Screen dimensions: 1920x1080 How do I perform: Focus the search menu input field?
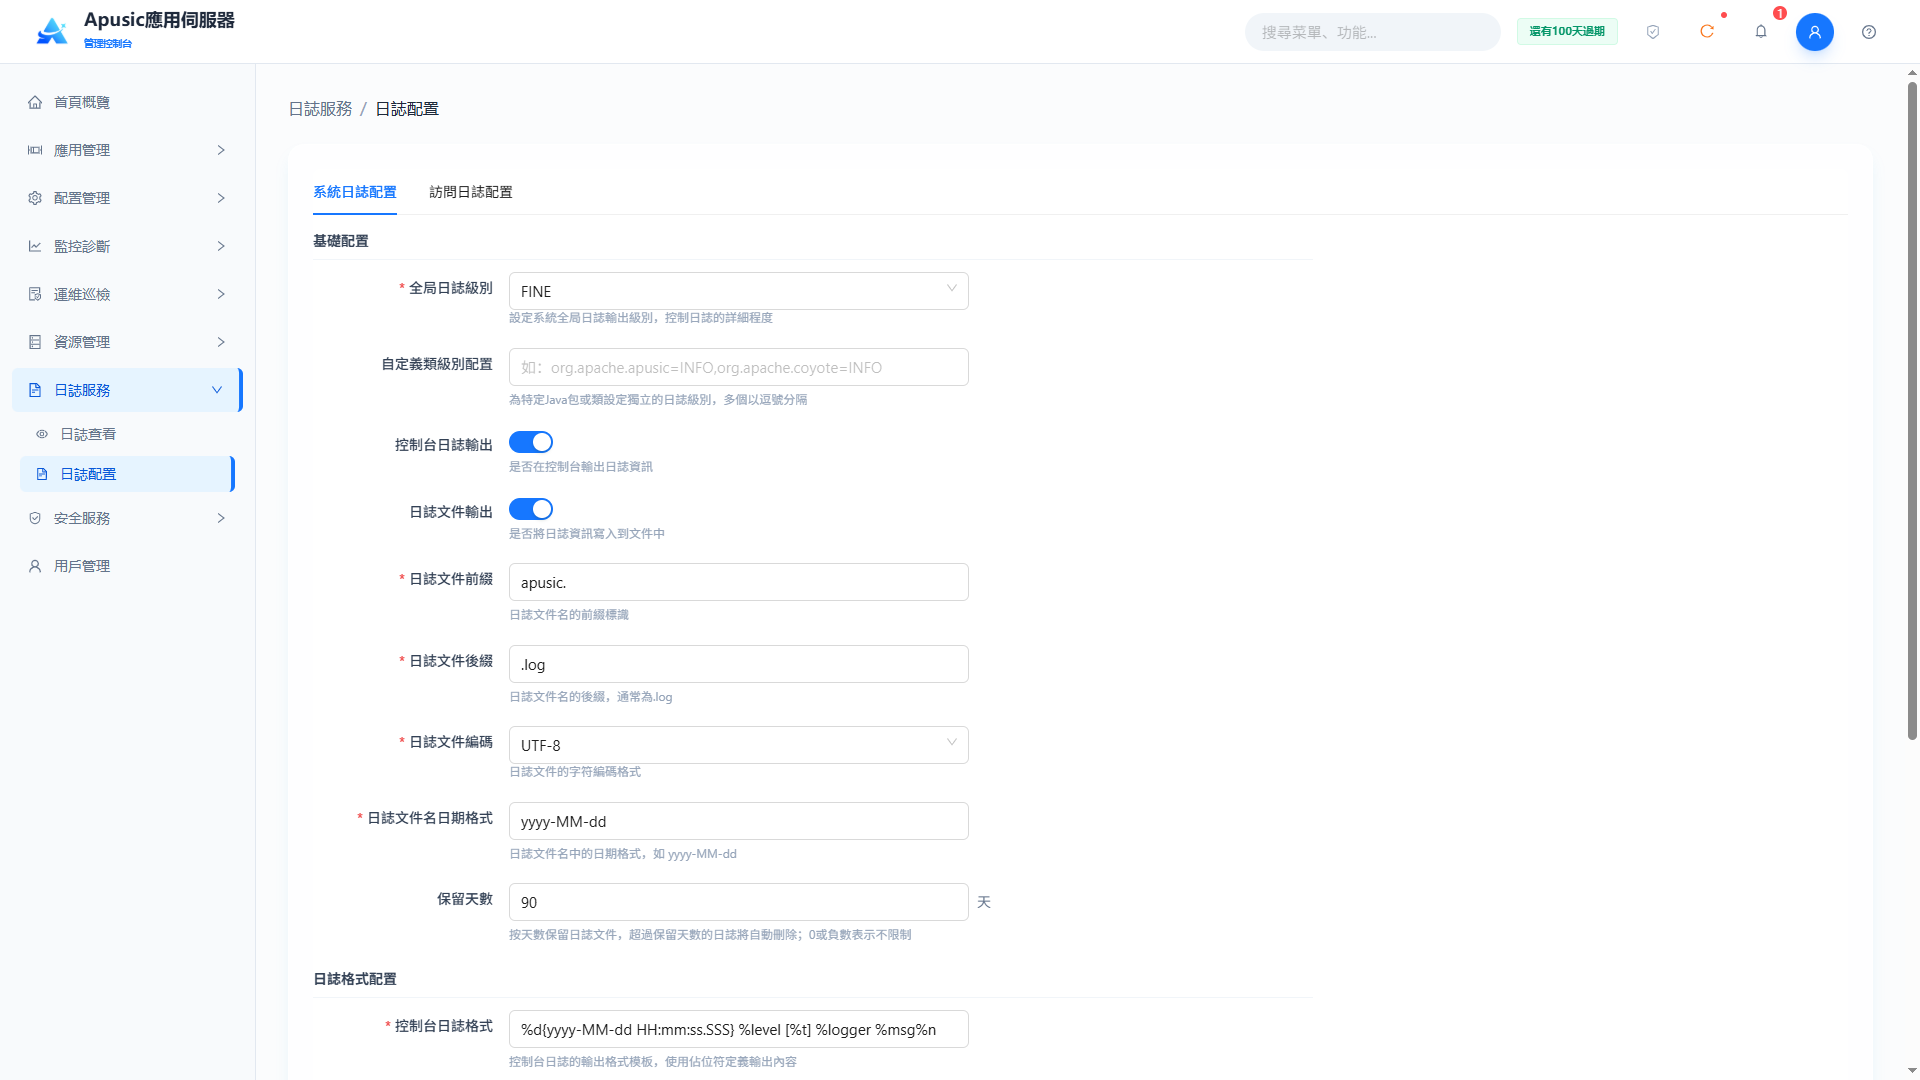[x=1372, y=32]
